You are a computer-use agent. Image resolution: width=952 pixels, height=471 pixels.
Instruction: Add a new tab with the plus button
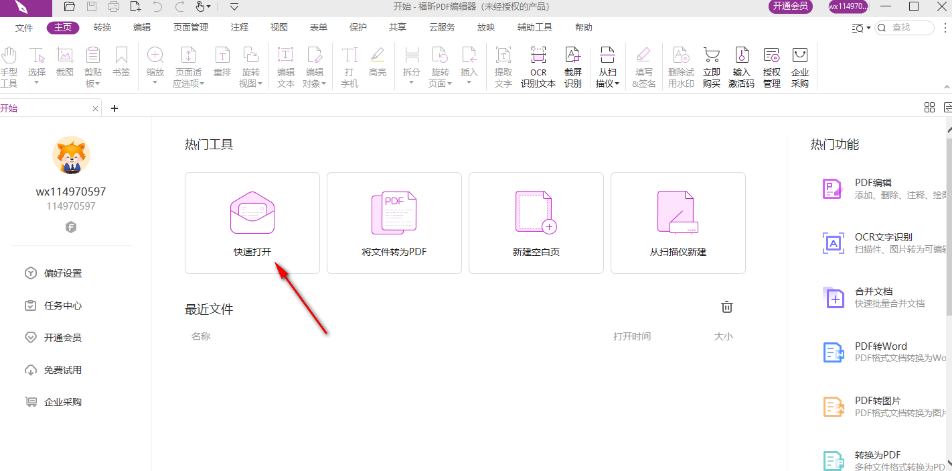(x=114, y=108)
